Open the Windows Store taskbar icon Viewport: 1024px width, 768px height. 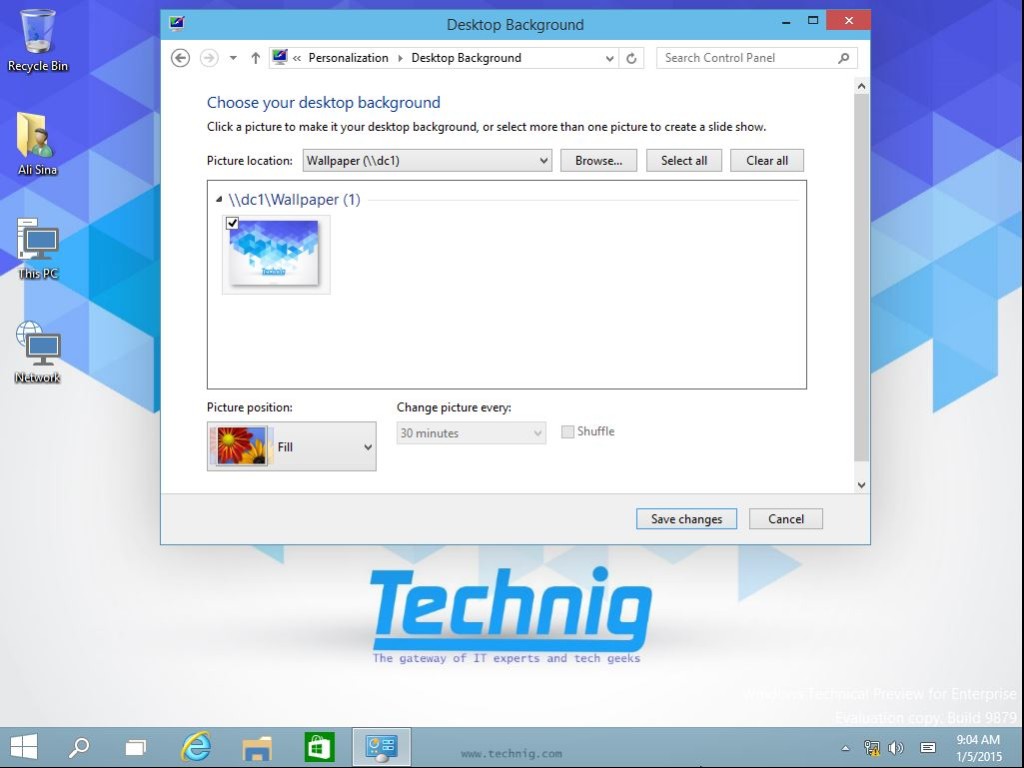click(318, 747)
